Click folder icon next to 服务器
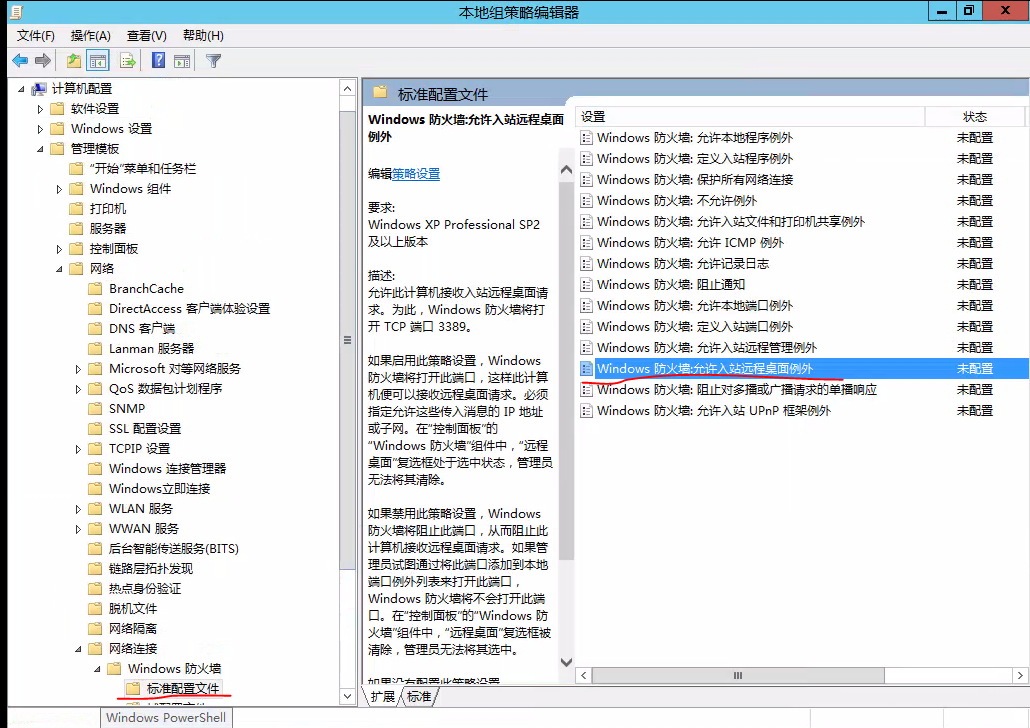This screenshot has height=728, width=1030. pos(77,229)
